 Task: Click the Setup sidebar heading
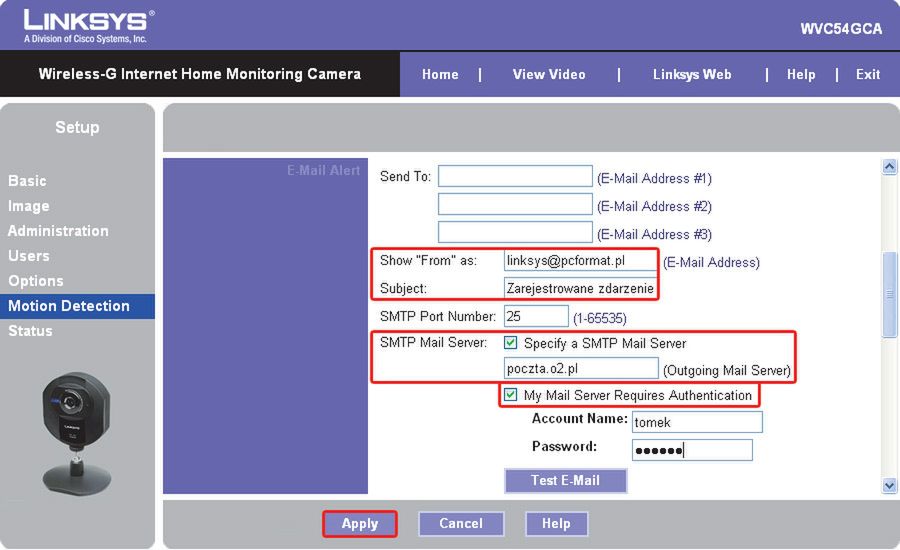[77, 127]
